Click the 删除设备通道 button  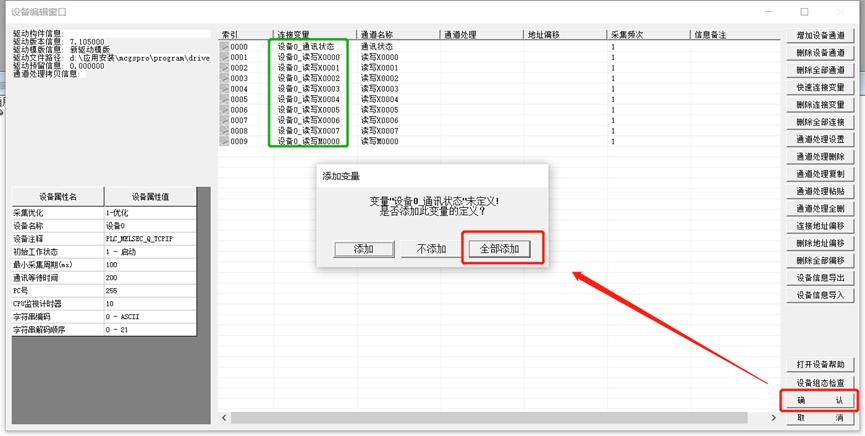(x=820, y=53)
